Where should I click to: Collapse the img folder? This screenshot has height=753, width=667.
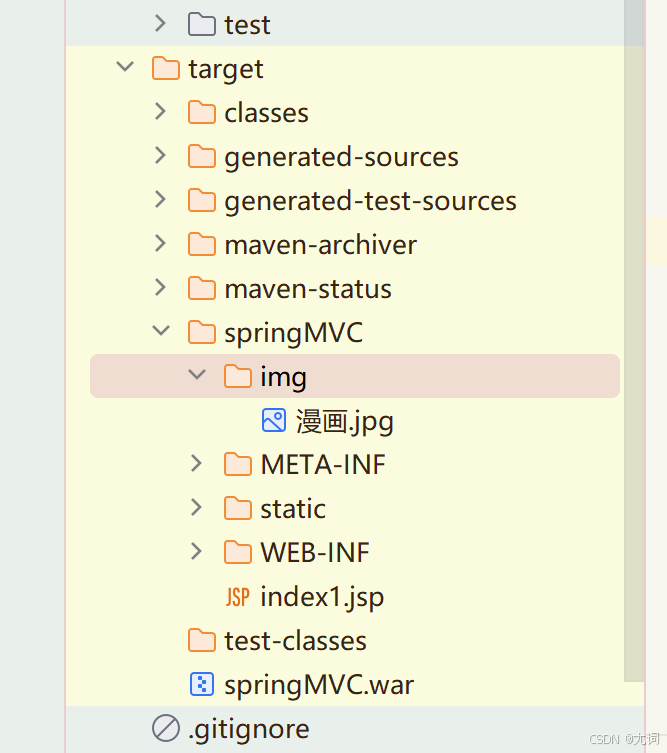point(197,375)
